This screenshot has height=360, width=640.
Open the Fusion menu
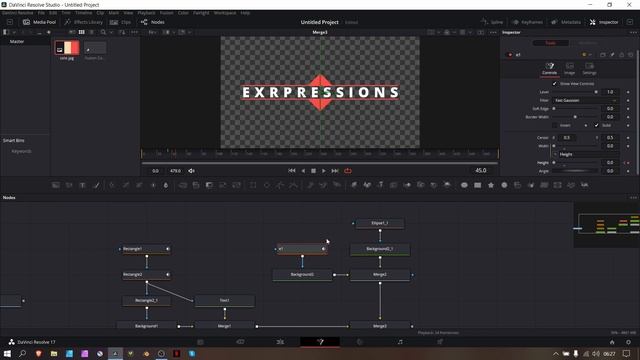pos(167,13)
